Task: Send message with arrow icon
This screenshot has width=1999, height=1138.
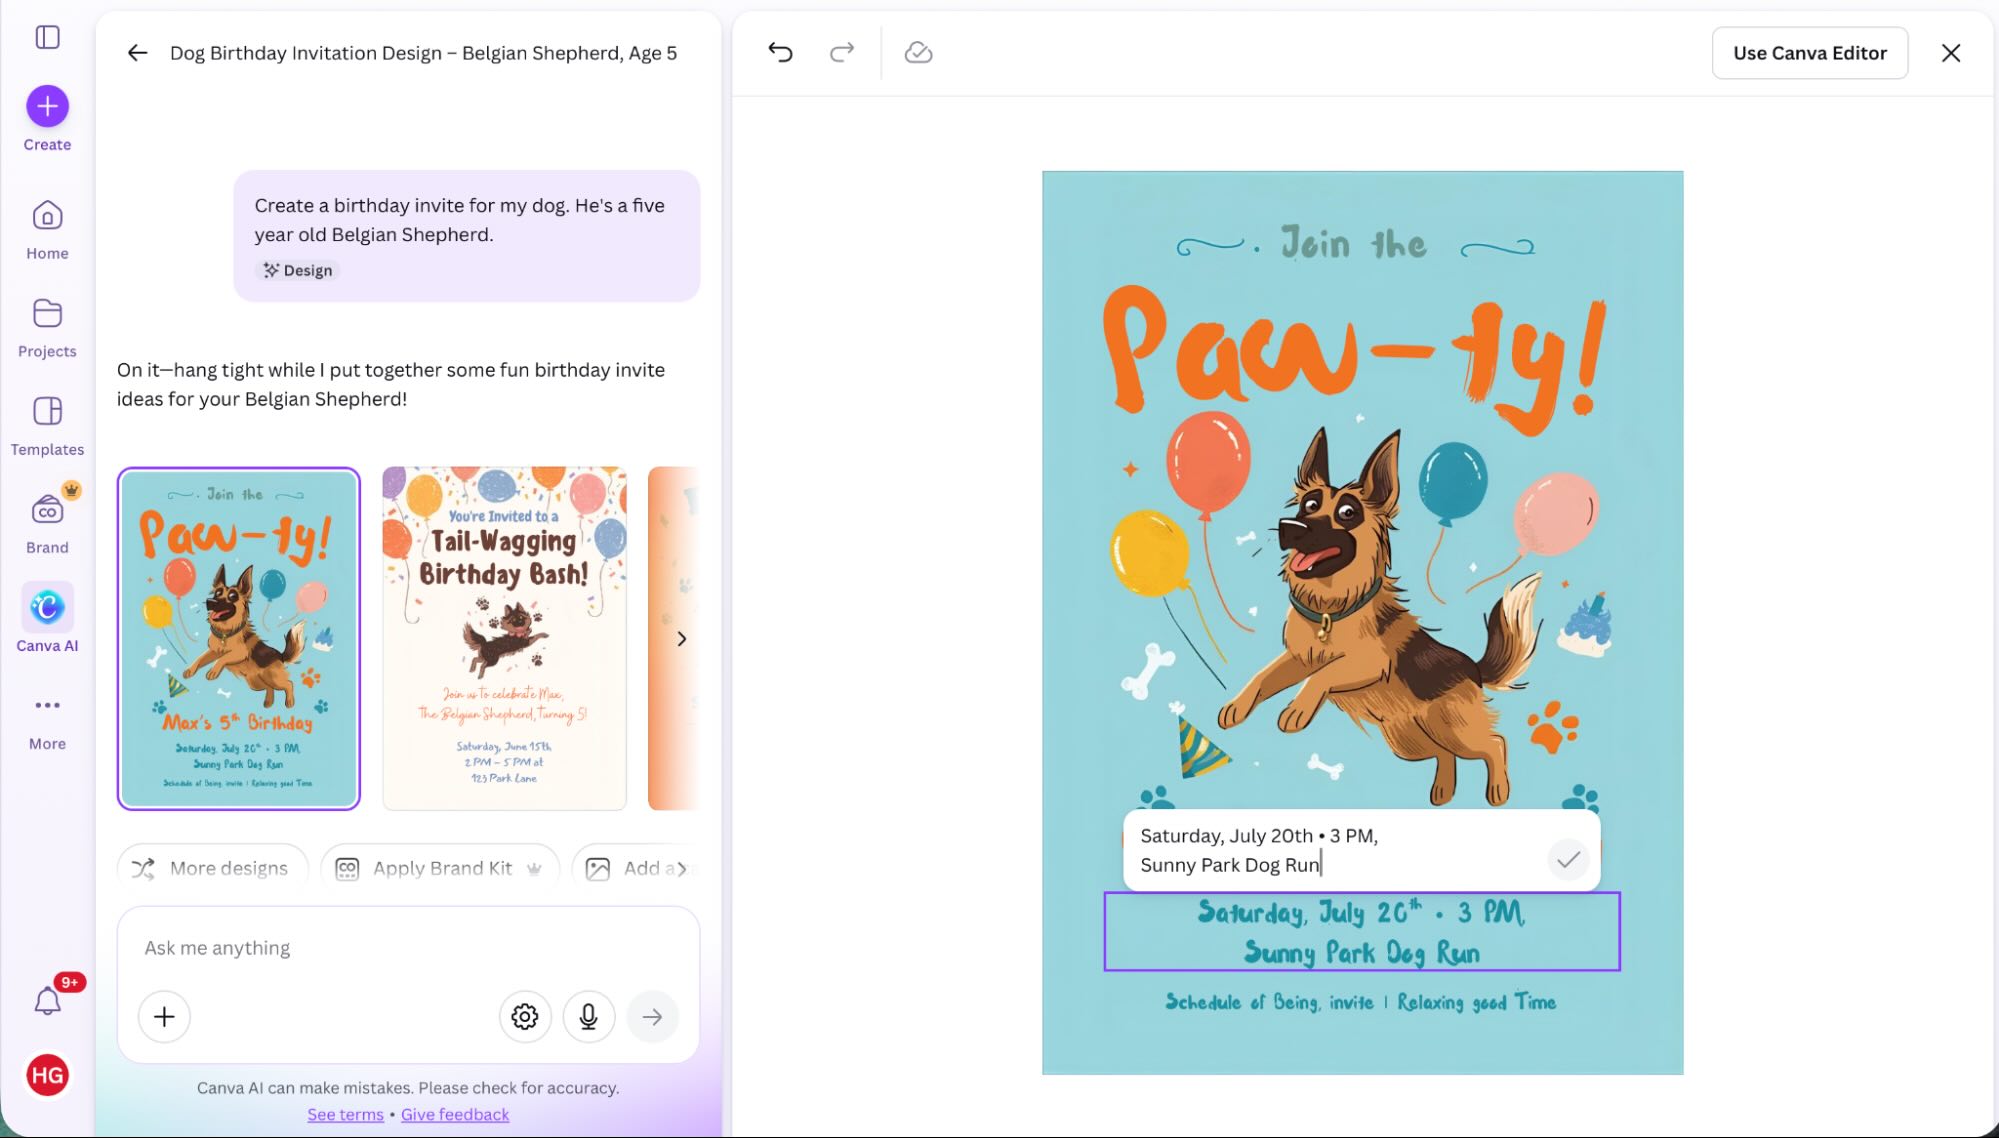Action: pos(652,1016)
